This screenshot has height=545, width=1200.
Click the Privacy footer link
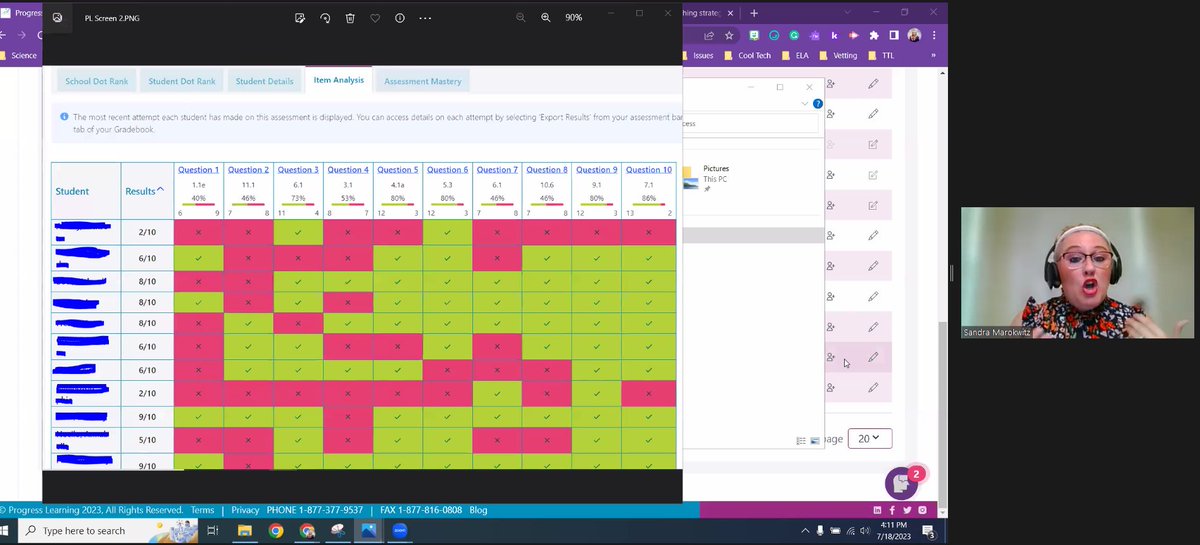pos(245,510)
